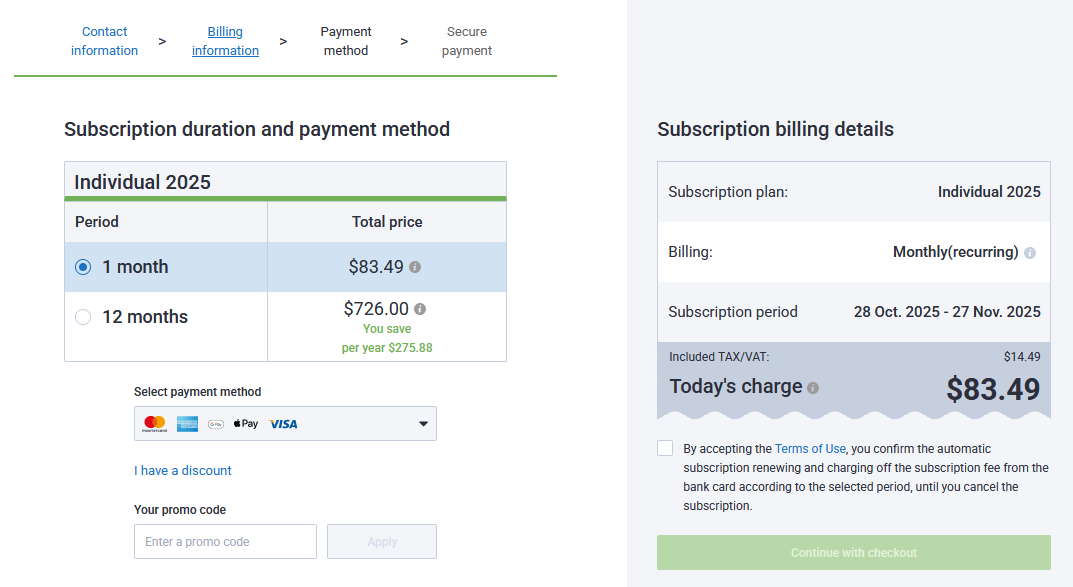The width and height of the screenshot is (1073, 587).
Task: Click info icon next to Monthly(recurring)
Action: coord(1030,253)
